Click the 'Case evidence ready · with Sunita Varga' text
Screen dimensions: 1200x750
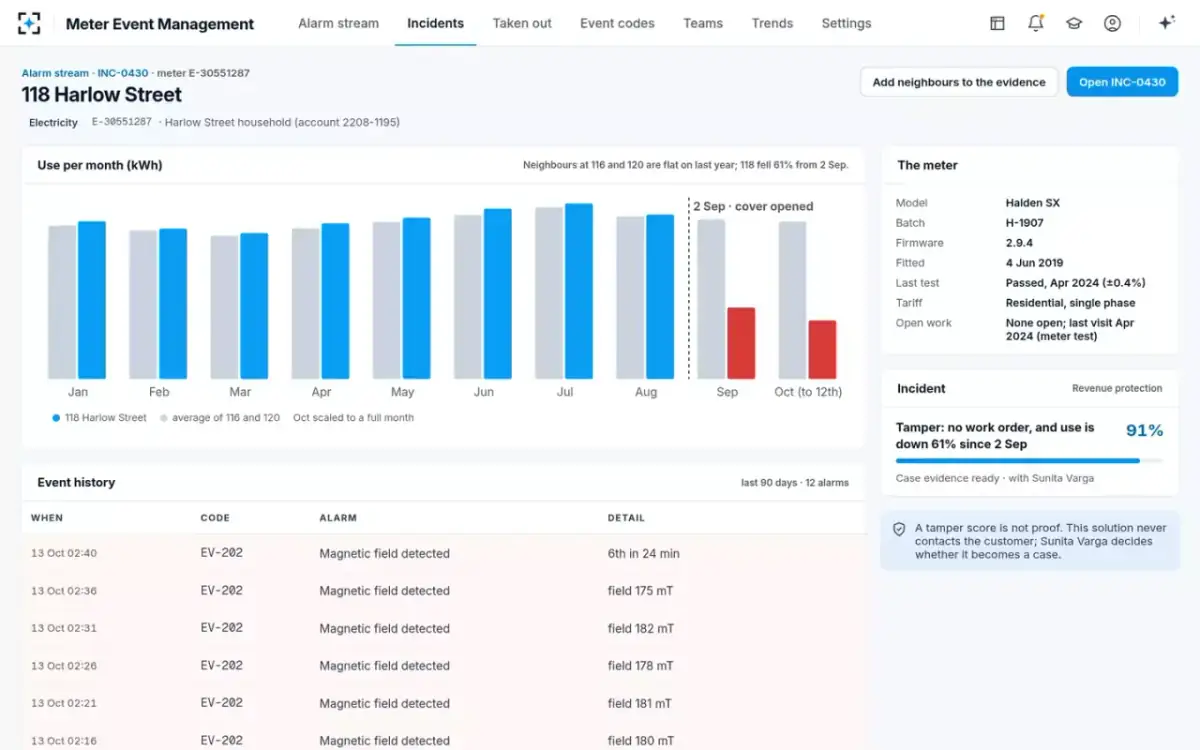pos(995,478)
